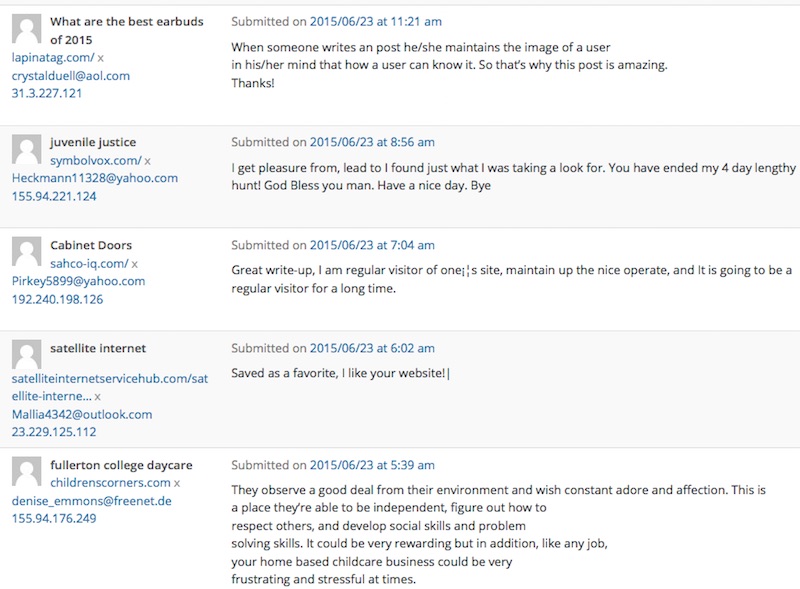The width and height of the screenshot is (800, 589).
Task: Open the lapinatag.com link
Action: coord(53,58)
